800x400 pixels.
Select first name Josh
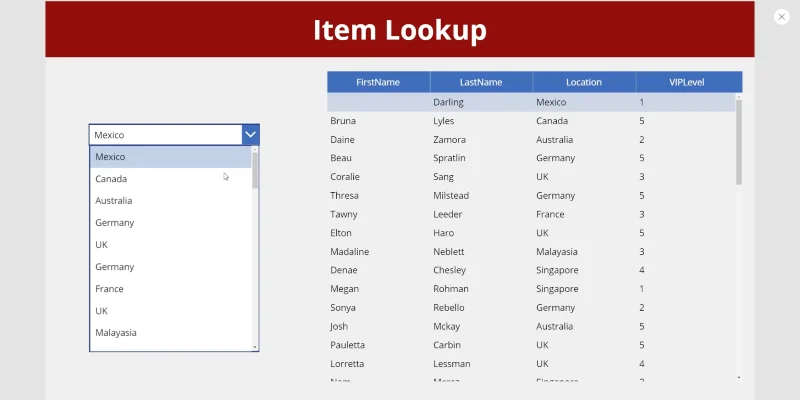coord(339,327)
